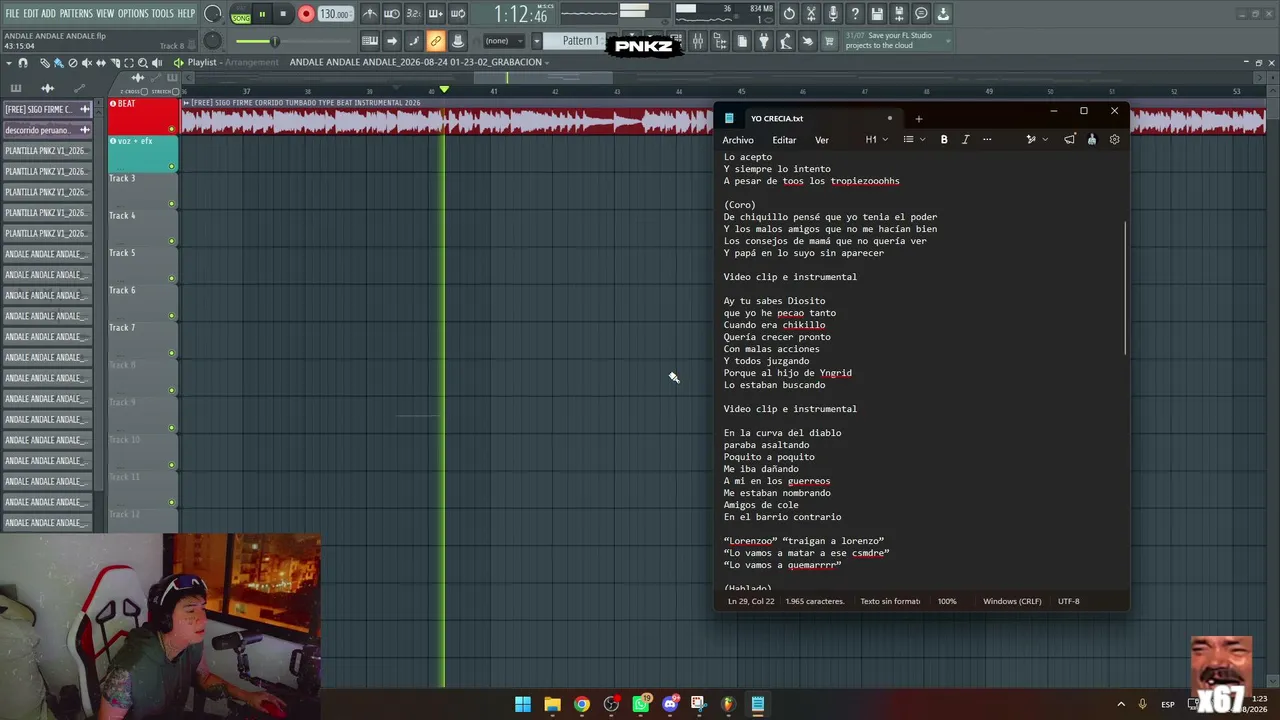Screen dimensions: 1280x720
Task: Click the Notepad vertical scrollbar
Action: point(1126,288)
